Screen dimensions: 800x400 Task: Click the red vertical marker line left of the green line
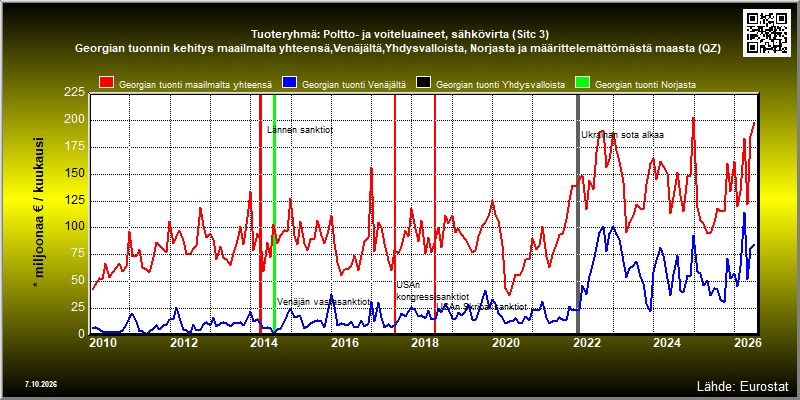tap(260, 213)
